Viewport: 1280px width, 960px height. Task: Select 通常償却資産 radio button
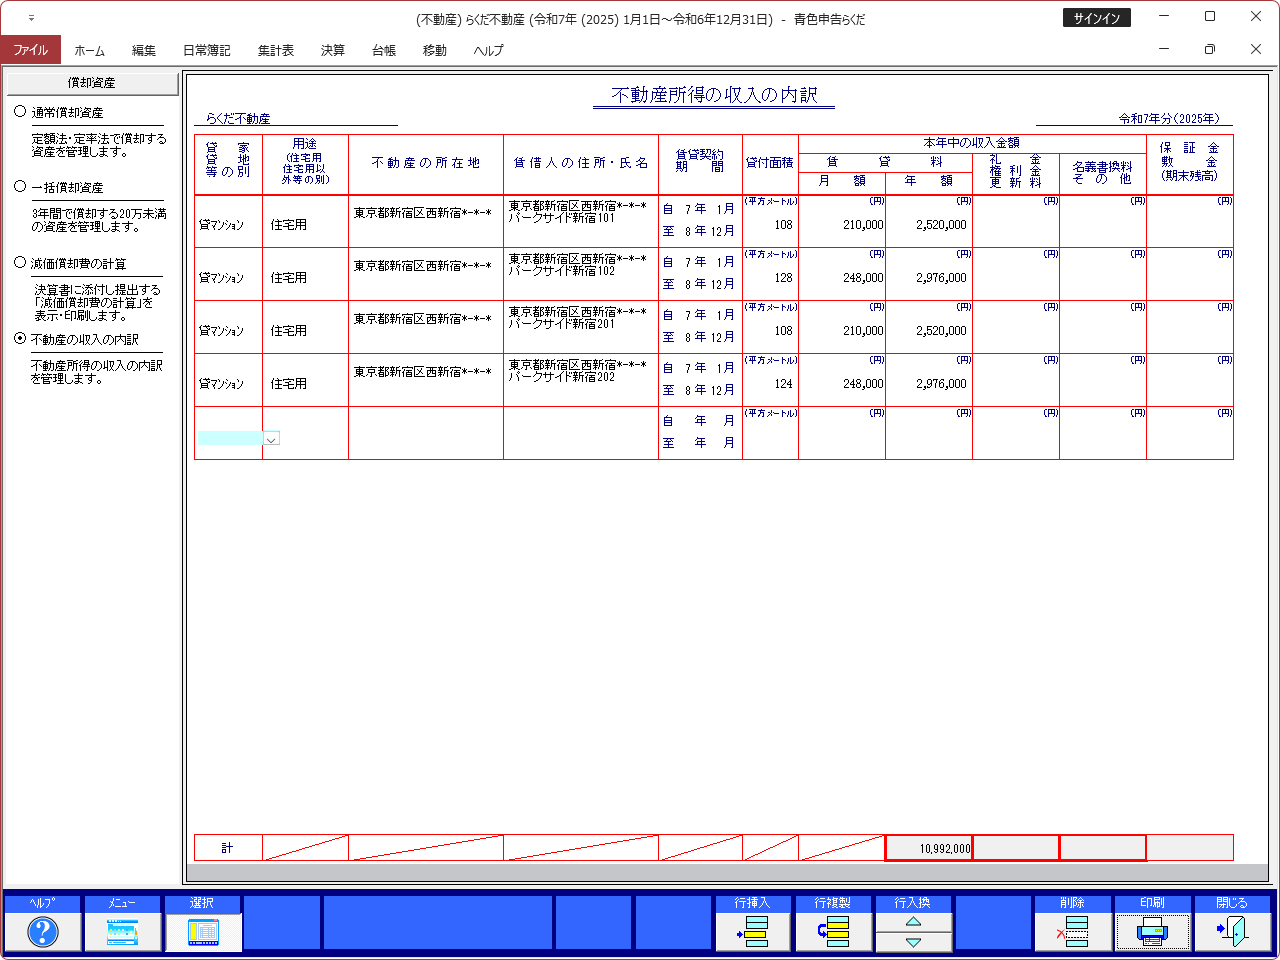20,112
